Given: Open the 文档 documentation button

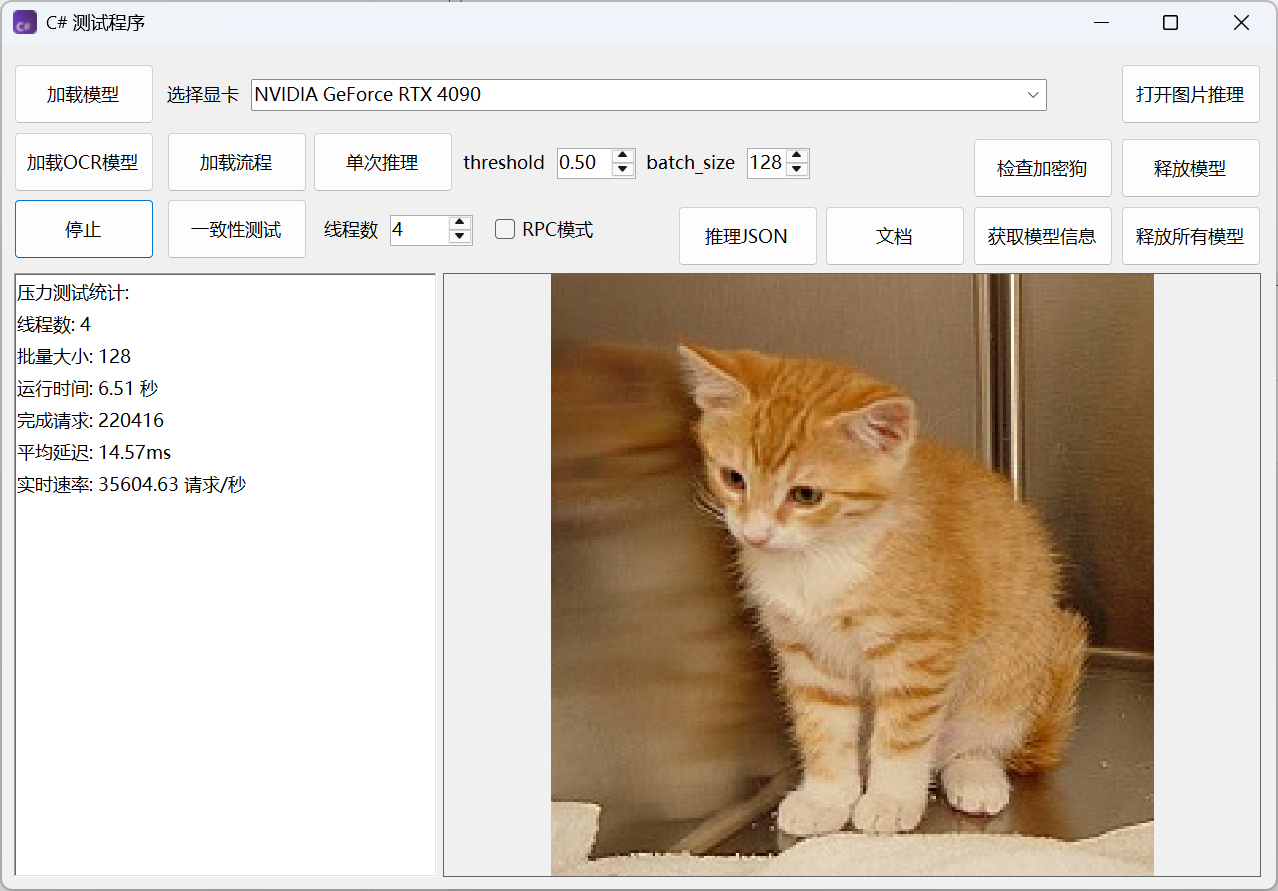Looking at the screenshot, I should 894,236.
